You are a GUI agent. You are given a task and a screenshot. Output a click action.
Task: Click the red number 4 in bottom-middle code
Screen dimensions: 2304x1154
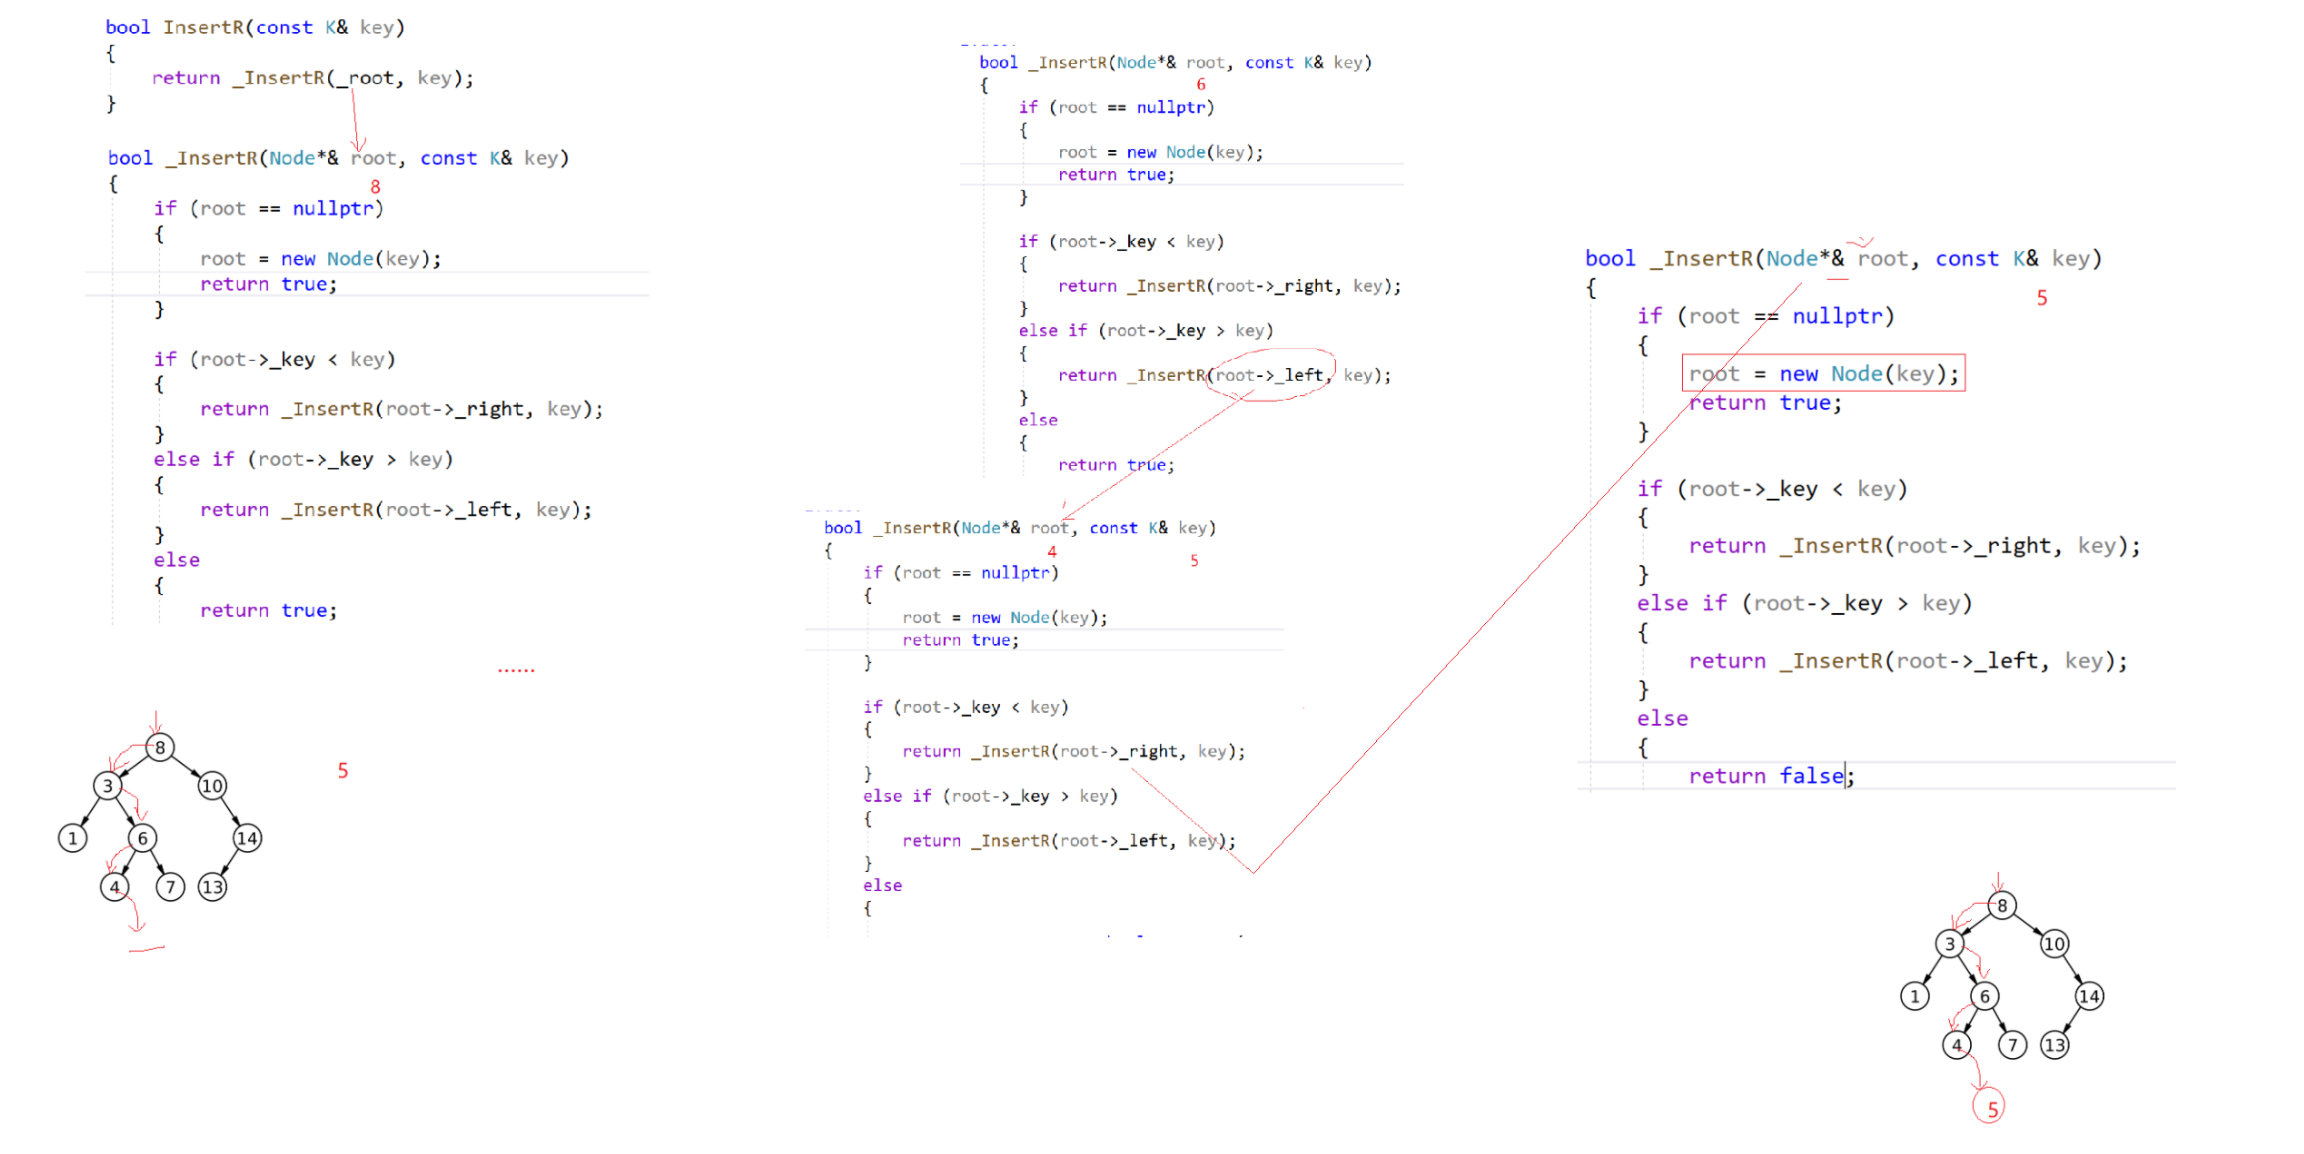pos(1052,552)
